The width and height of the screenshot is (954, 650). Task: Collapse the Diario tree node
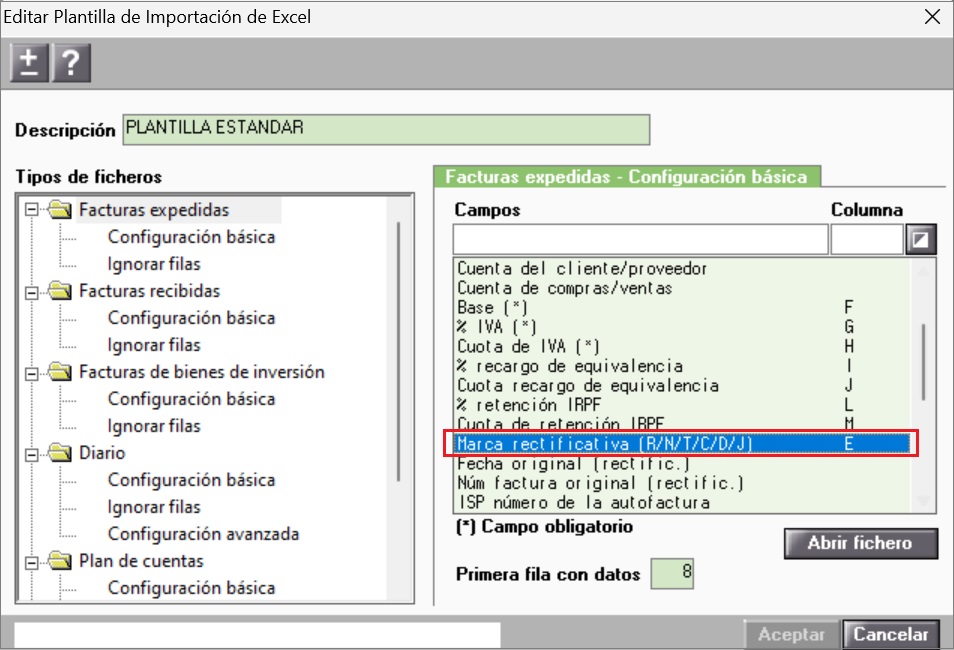click(32, 454)
